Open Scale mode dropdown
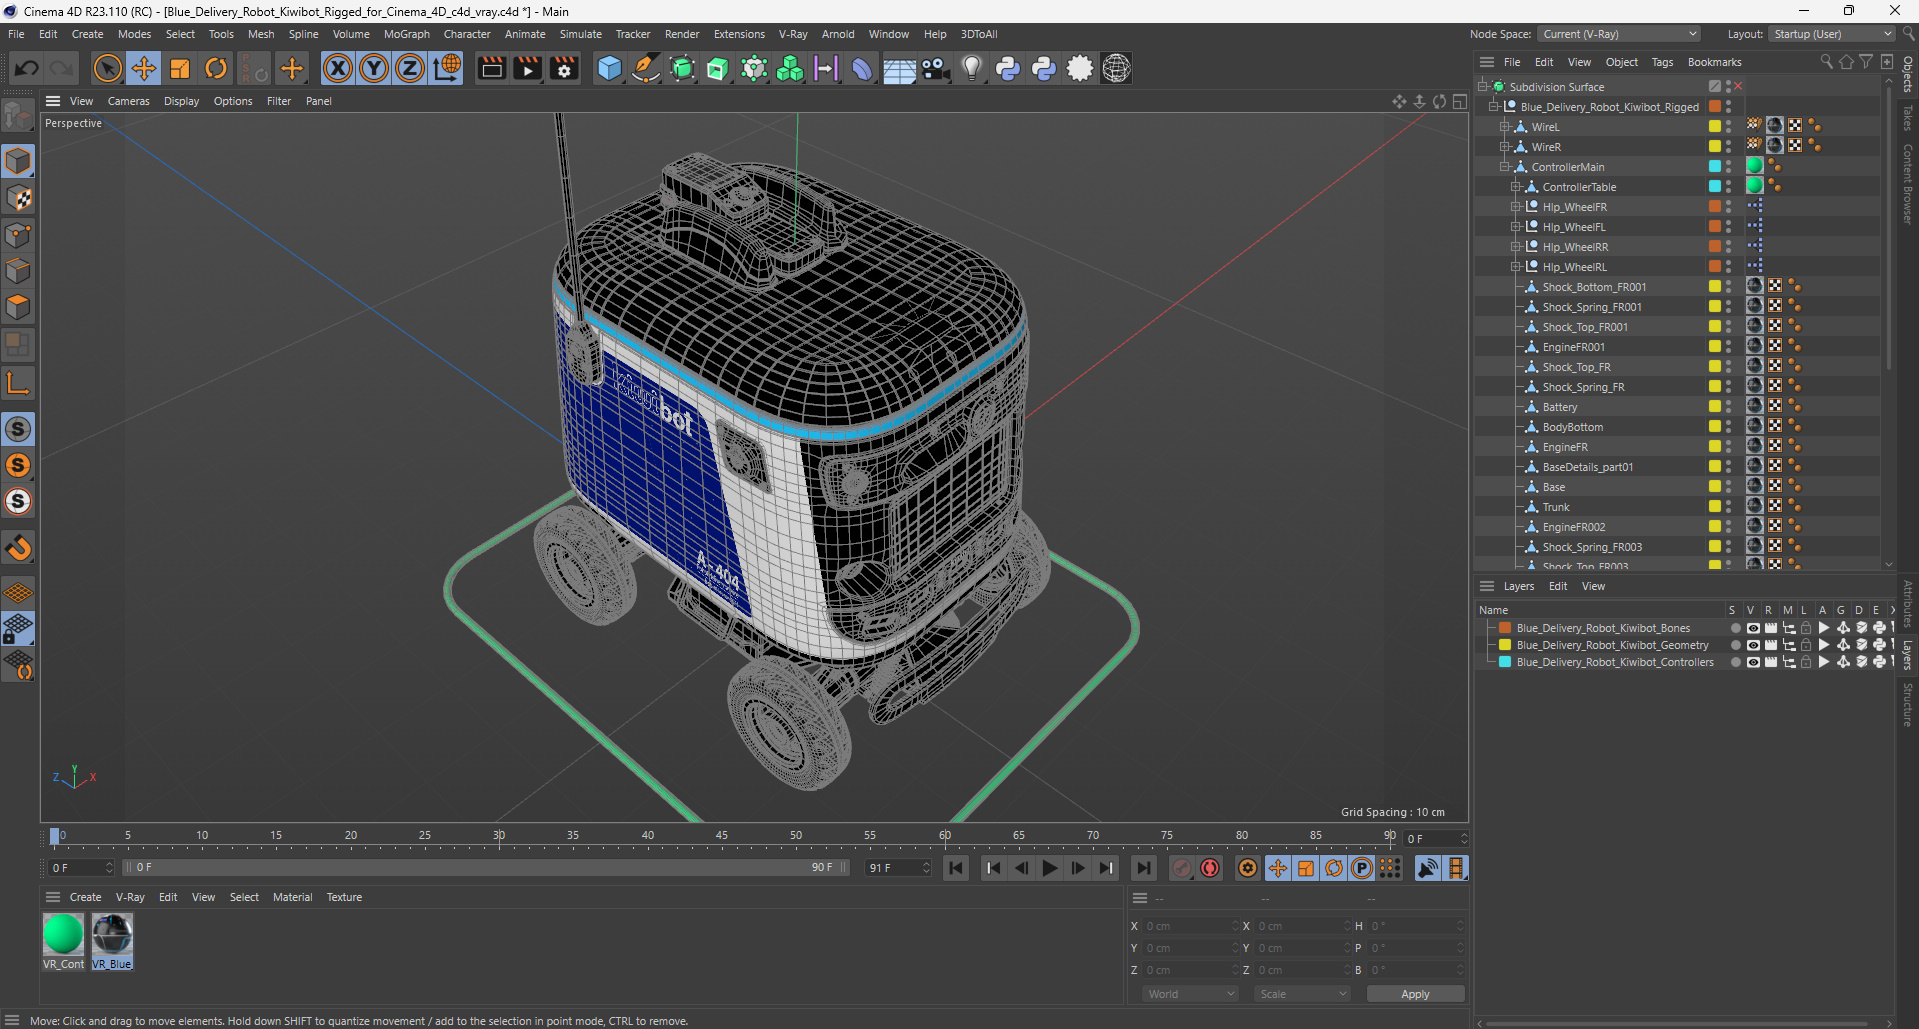This screenshot has width=1919, height=1029. click(x=1303, y=994)
